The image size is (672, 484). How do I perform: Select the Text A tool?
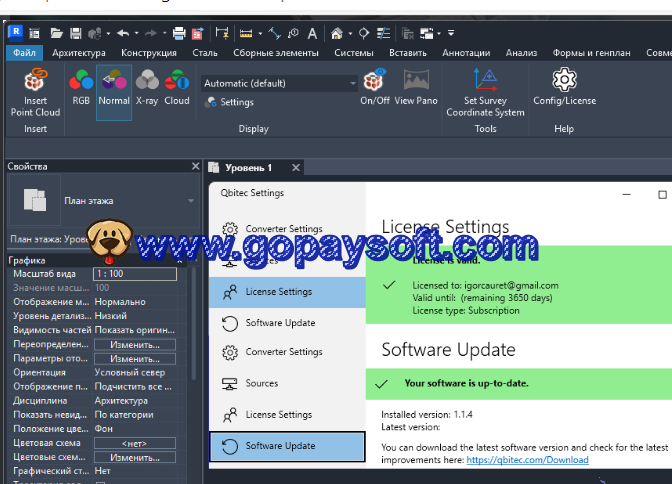point(312,33)
